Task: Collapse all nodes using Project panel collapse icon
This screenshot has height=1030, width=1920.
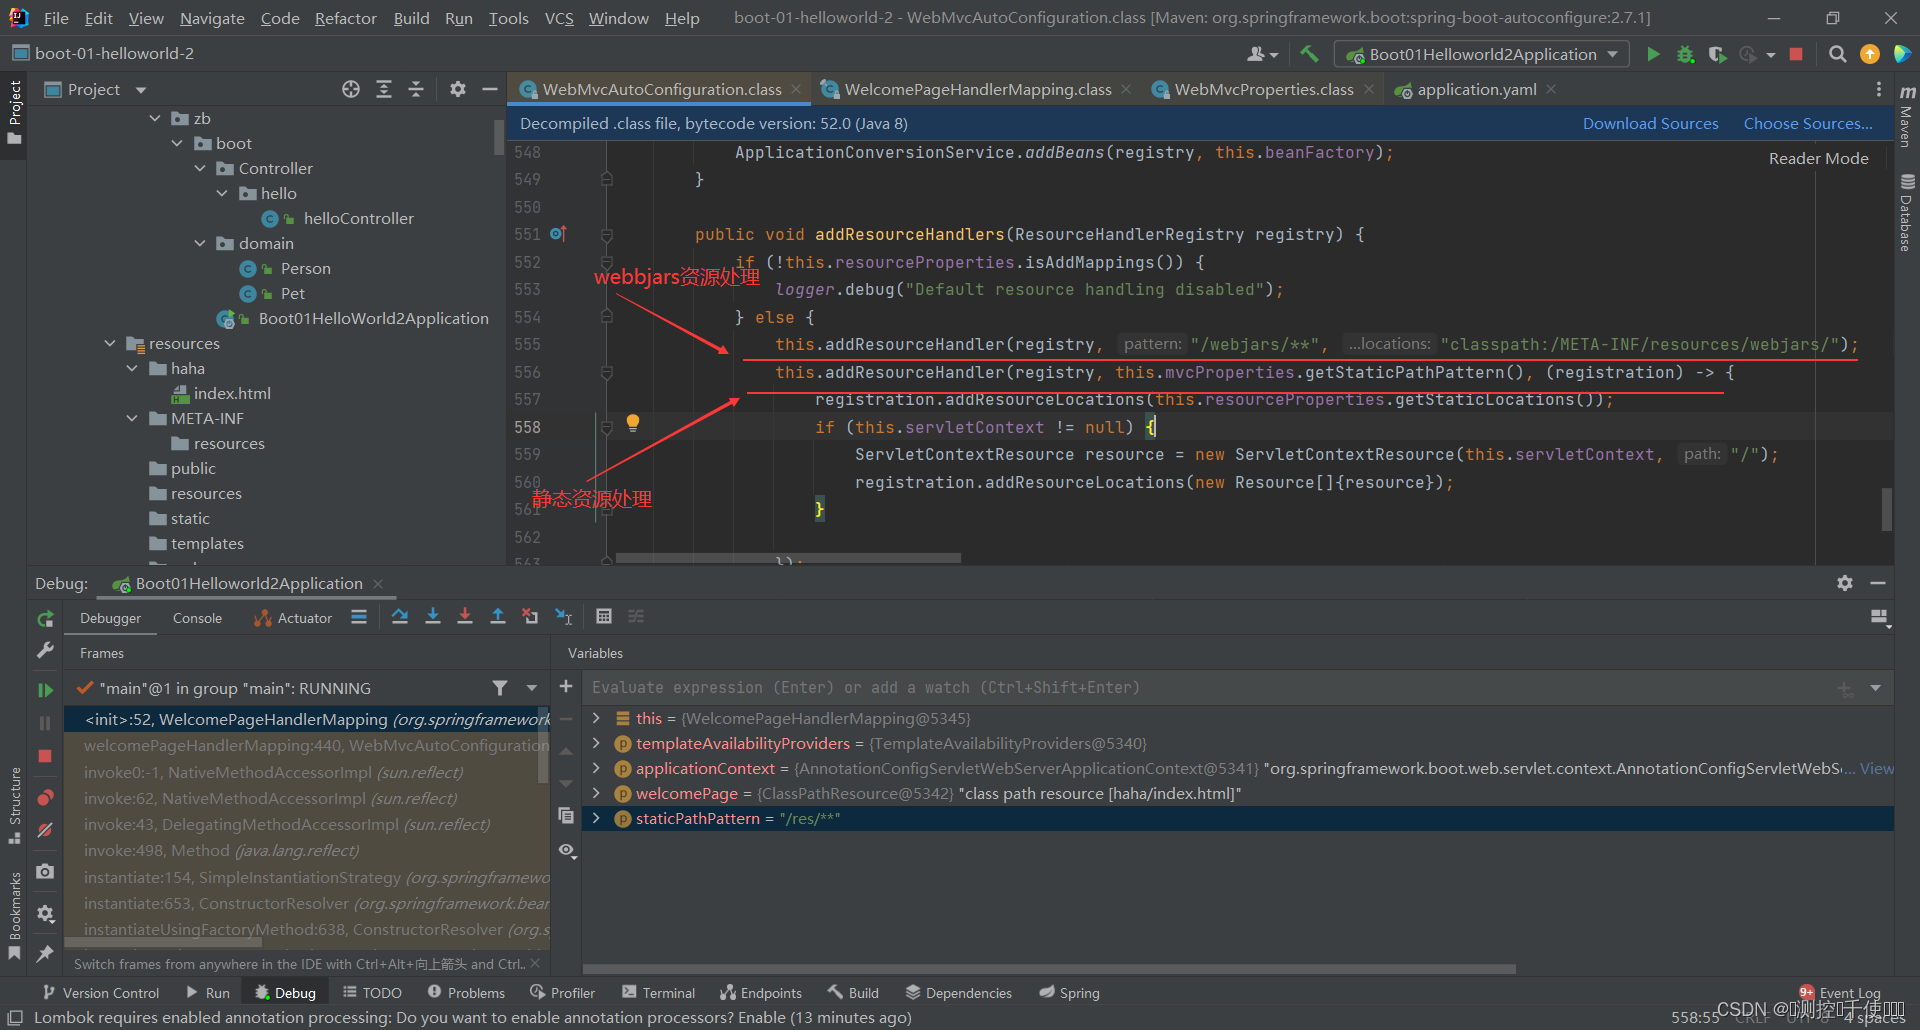Action: click(x=416, y=89)
